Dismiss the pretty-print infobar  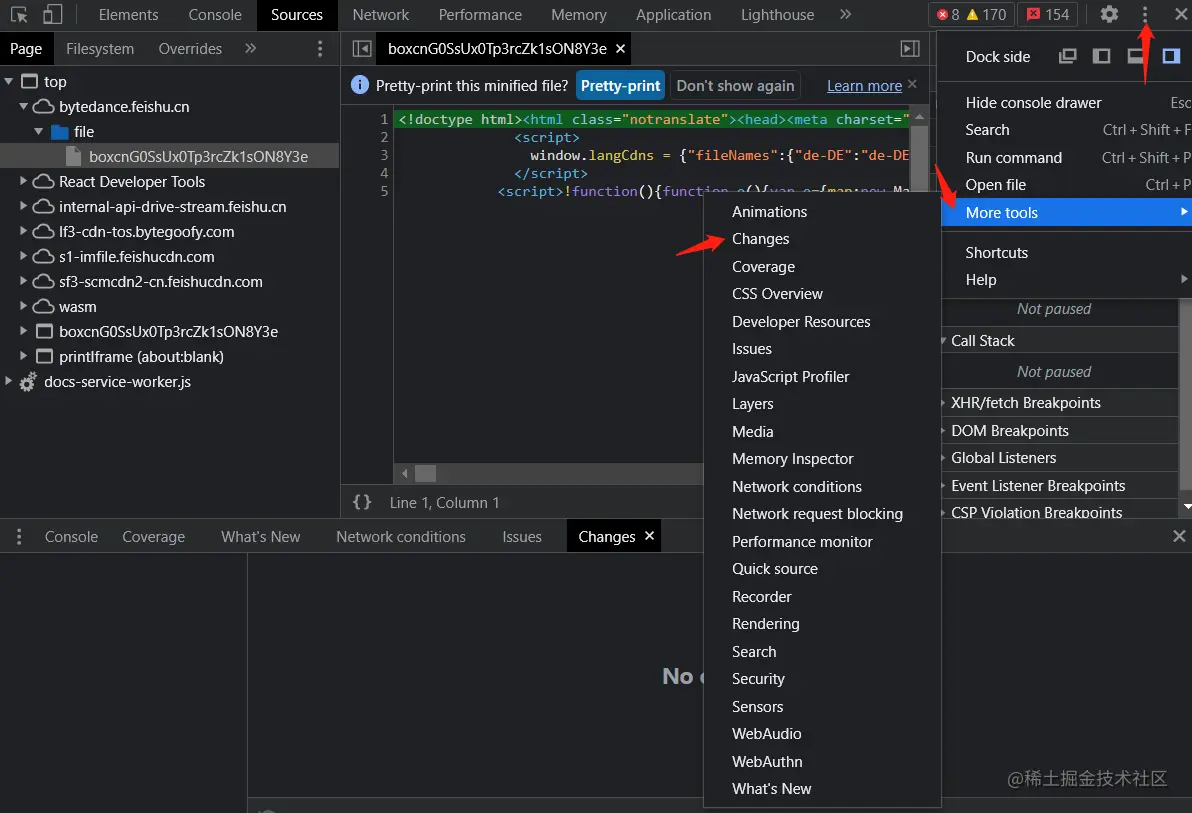click(x=912, y=84)
